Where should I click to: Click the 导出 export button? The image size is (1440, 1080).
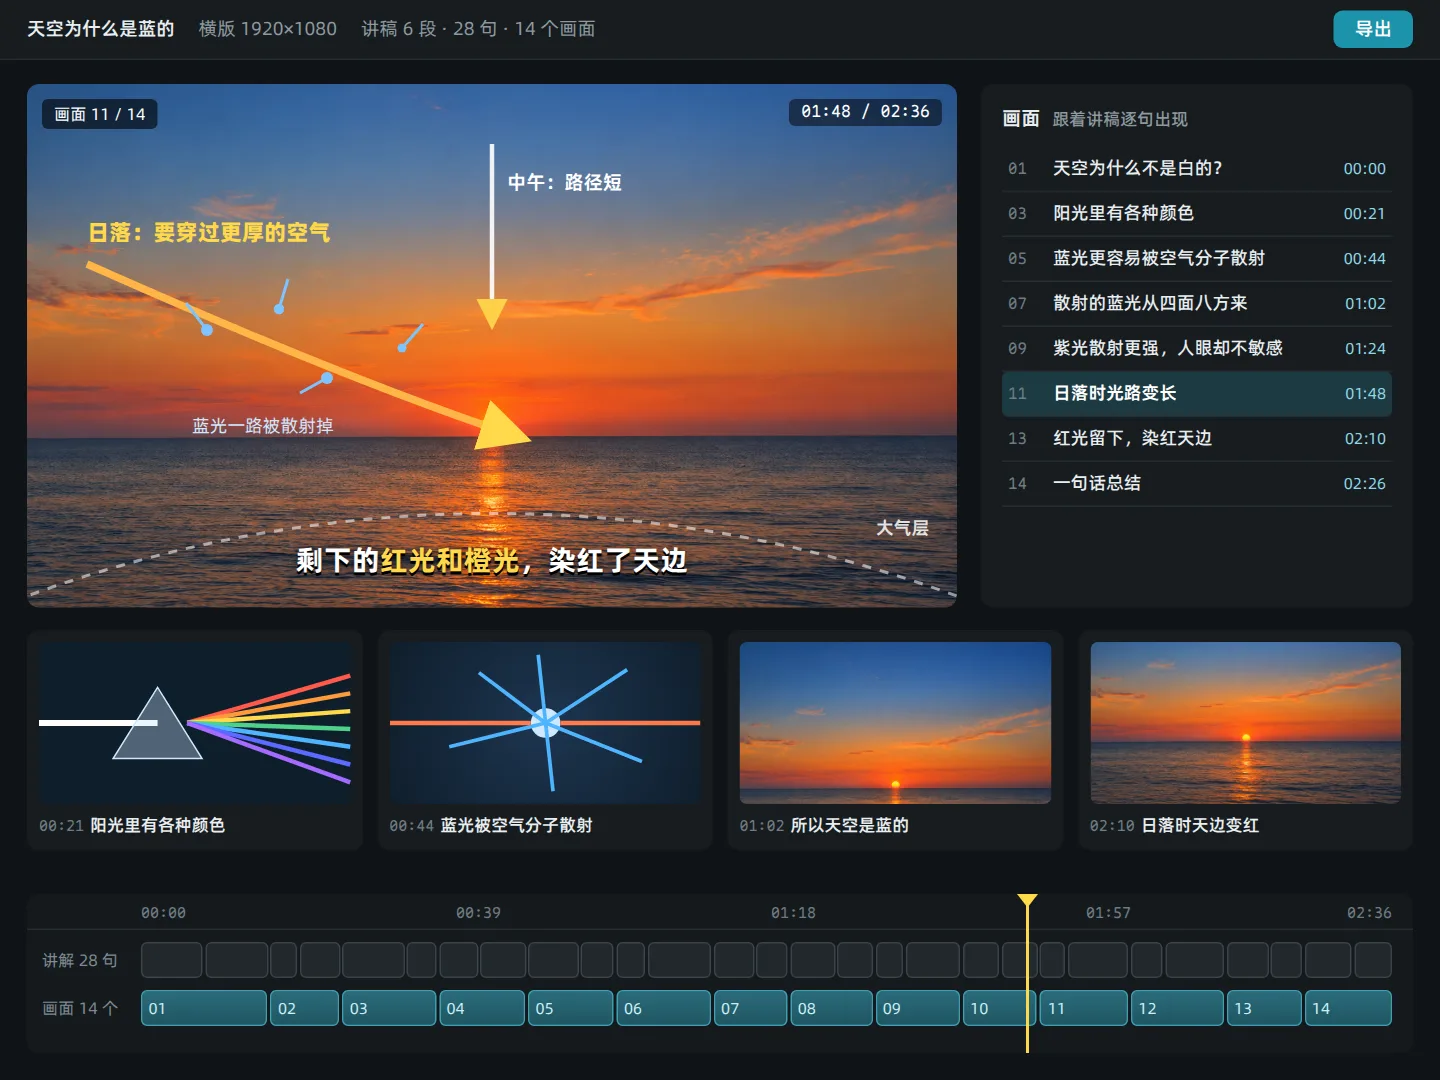point(1372,29)
